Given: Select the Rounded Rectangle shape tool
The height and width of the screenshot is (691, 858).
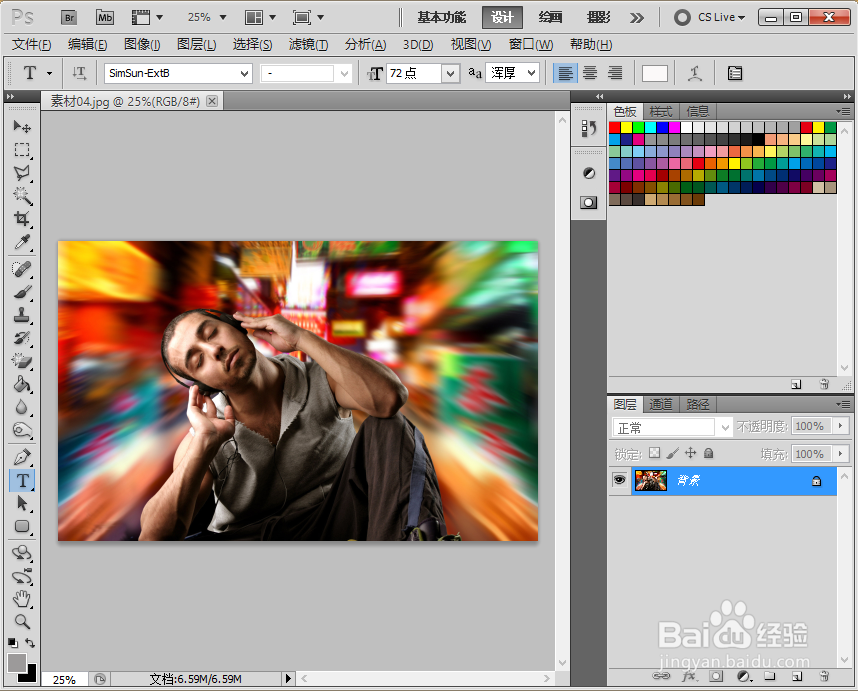Looking at the screenshot, I should [22, 526].
